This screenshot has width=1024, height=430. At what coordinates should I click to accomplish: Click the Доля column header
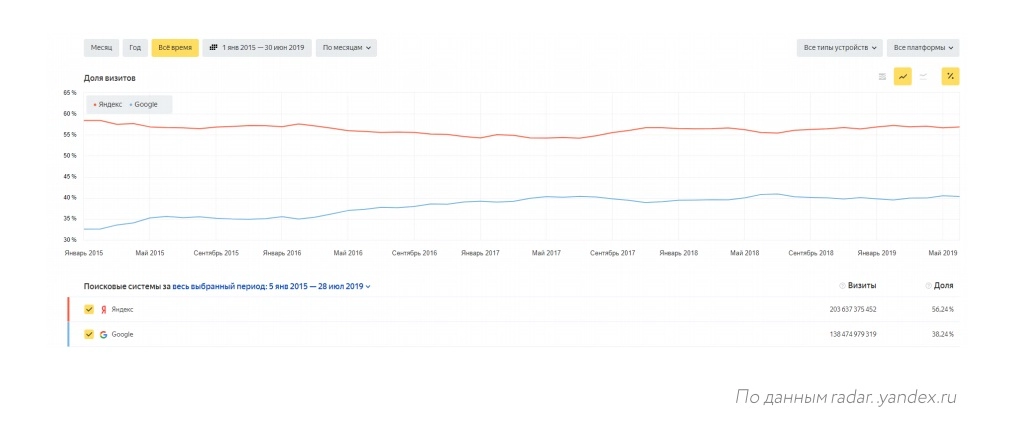(x=944, y=286)
